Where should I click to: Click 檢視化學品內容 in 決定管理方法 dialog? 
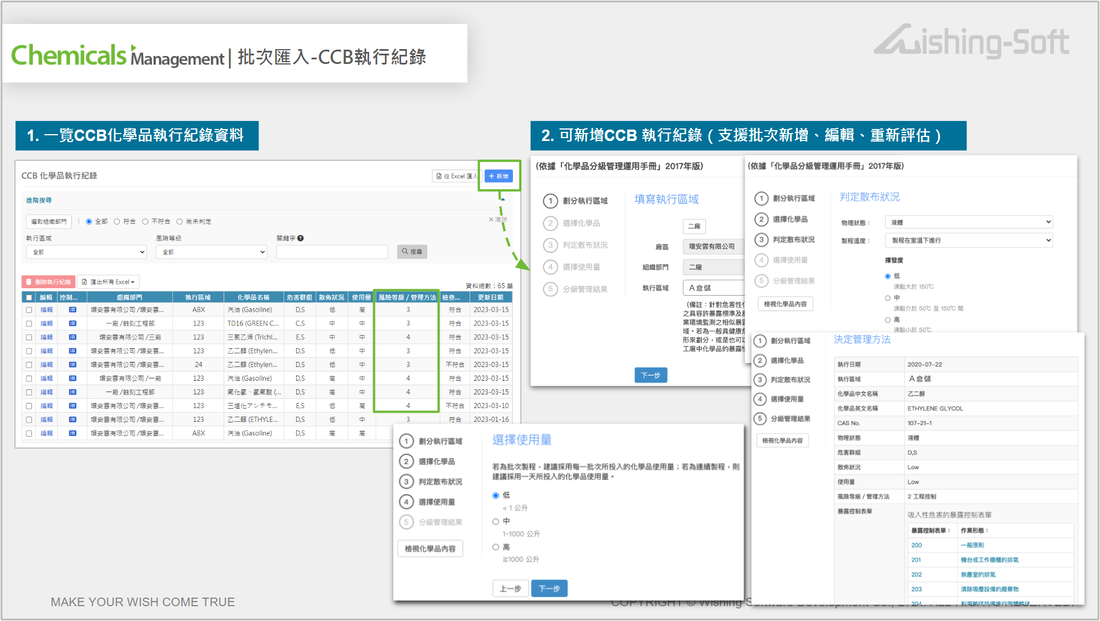click(x=783, y=441)
